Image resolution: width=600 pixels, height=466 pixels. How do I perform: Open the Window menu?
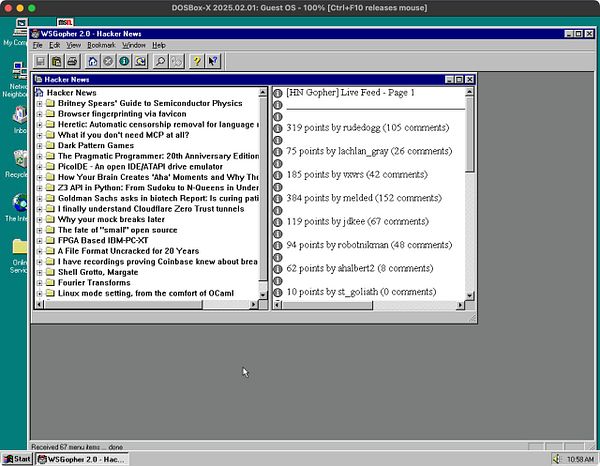pyautogui.click(x=134, y=45)
